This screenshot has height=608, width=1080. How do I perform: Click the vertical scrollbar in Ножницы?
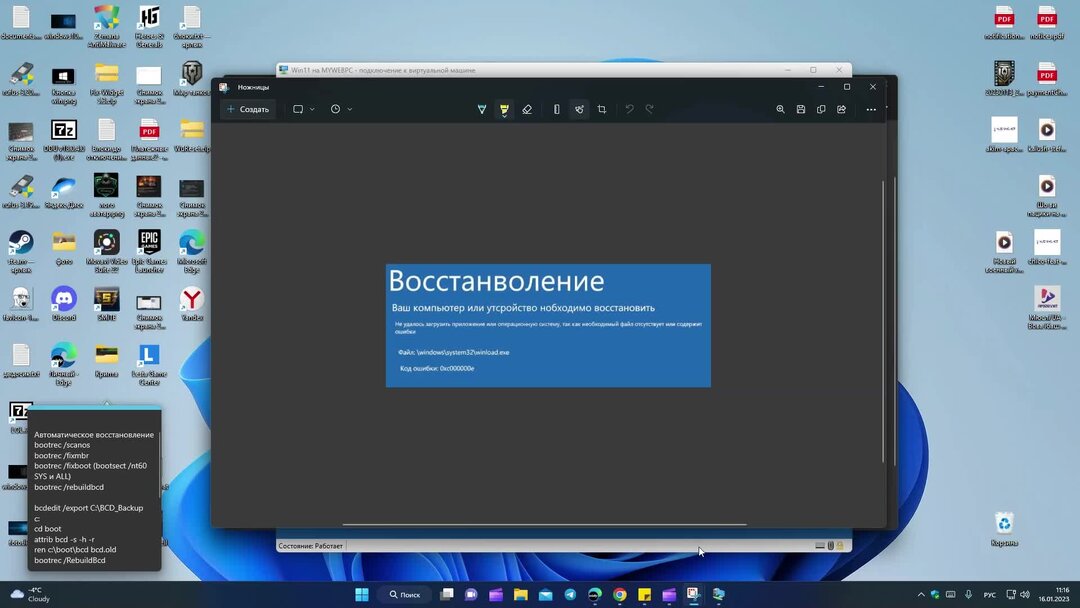883,321
